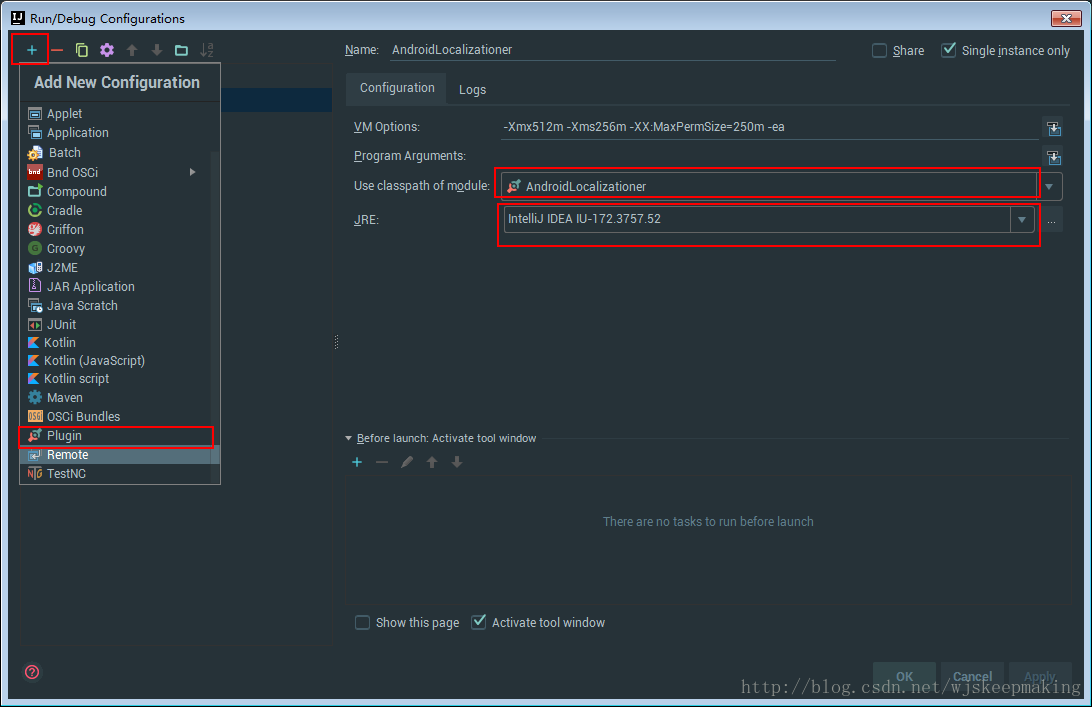Viewport: 1092px width, 707px height.
Task: Click the OK button
Action: coord(904,676)
